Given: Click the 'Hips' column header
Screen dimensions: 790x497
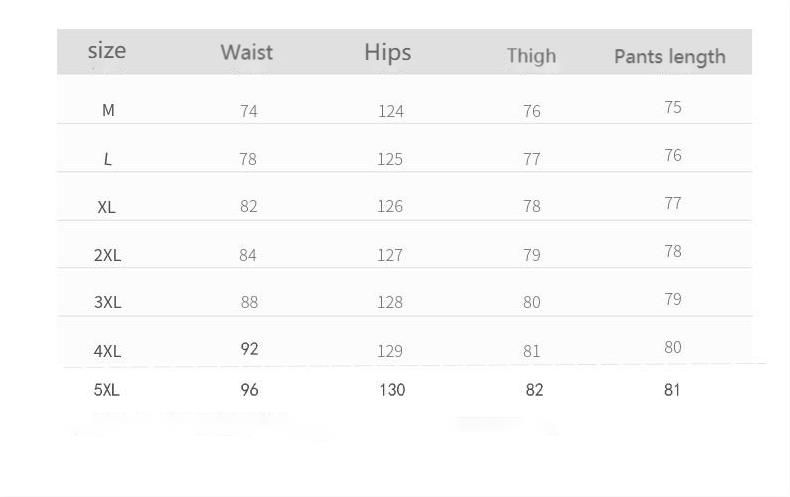Looking at the screenshot, I should (x=388, y=53).
